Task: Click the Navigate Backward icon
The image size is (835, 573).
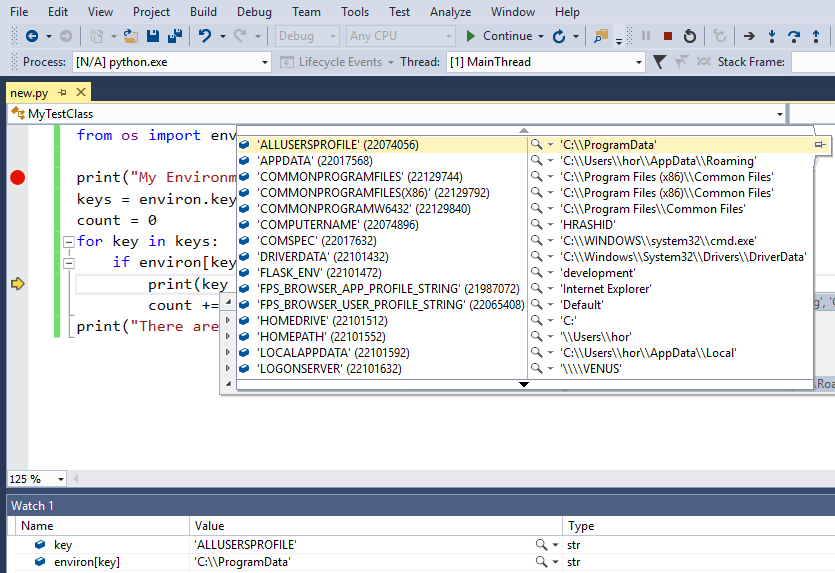Action: pos(32,36)
